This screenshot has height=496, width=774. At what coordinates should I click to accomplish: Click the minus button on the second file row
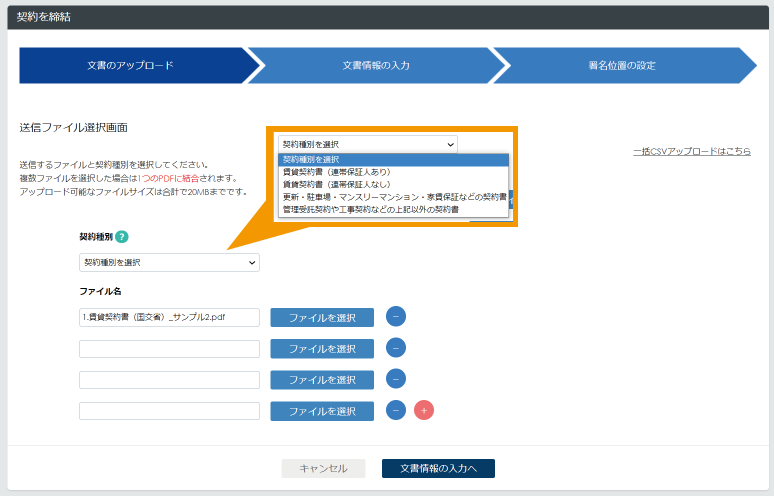coord(396,348)
